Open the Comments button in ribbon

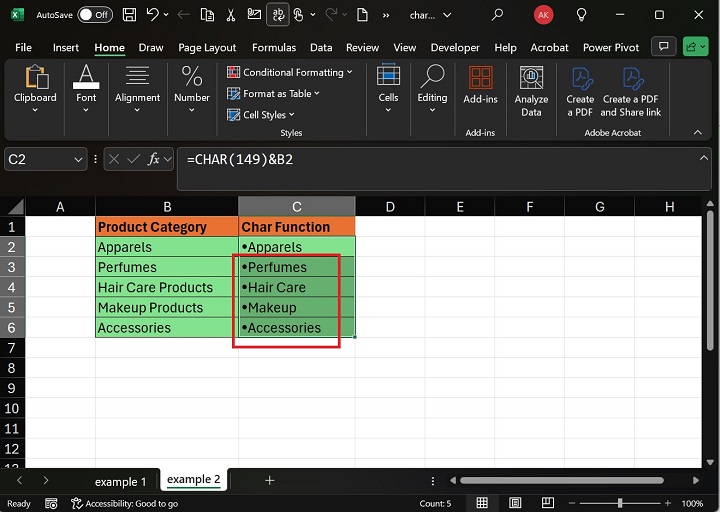pos(661,47)
